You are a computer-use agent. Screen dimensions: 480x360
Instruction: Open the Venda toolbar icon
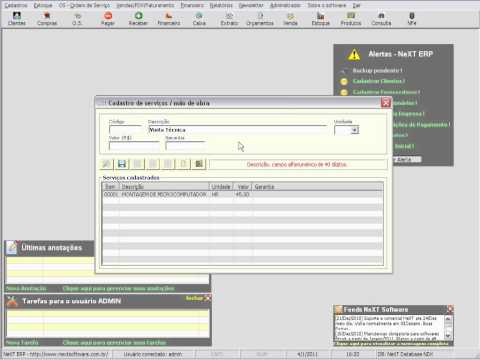tap(290, 19)
